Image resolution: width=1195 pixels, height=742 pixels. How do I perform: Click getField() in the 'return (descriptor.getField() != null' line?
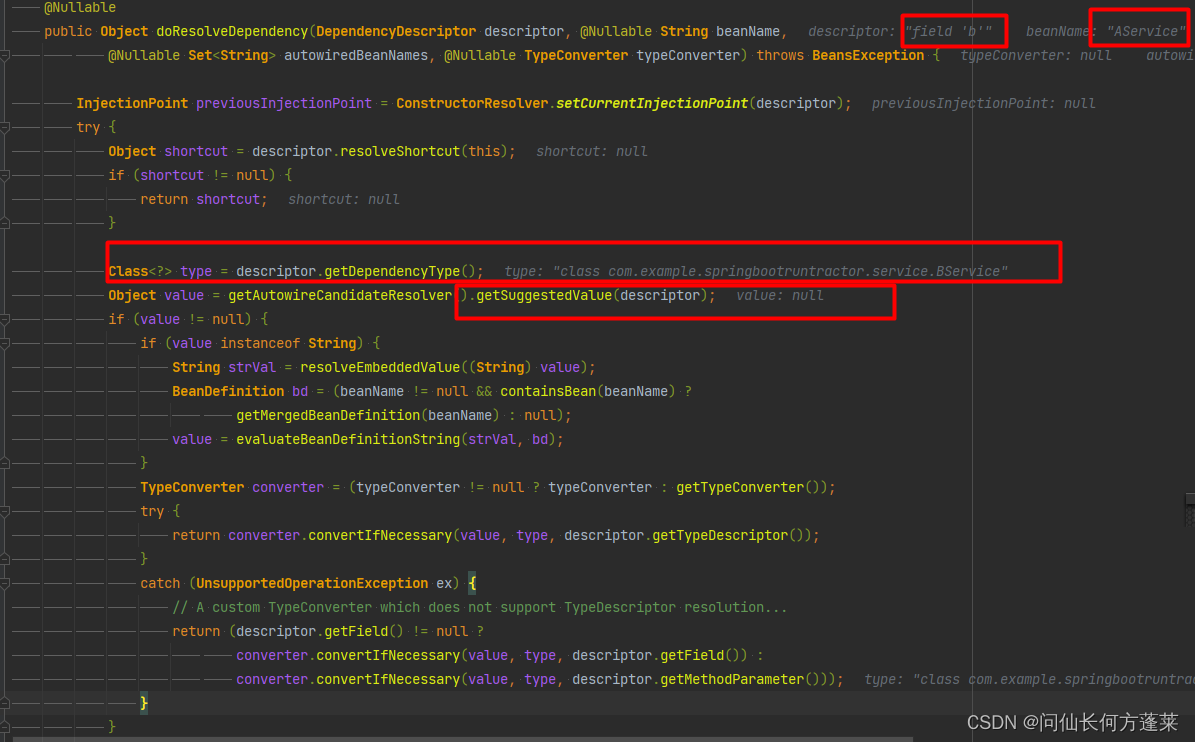pyautogui.click(x=364, y=632)
